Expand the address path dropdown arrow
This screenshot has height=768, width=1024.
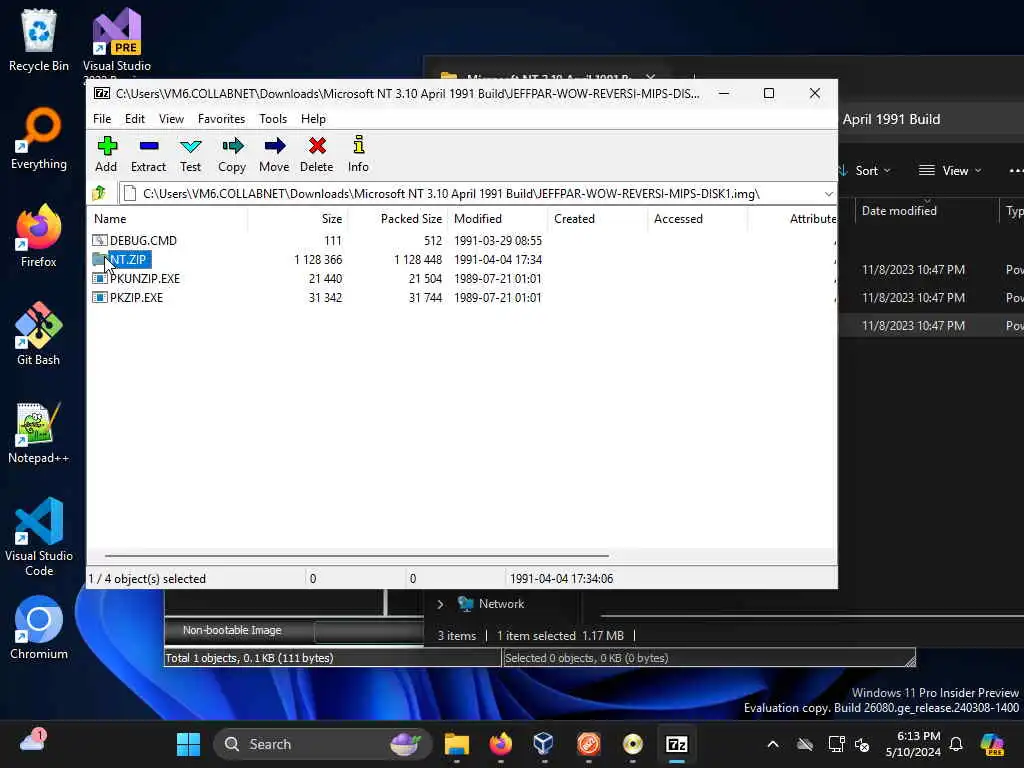(x=828, y=194)
